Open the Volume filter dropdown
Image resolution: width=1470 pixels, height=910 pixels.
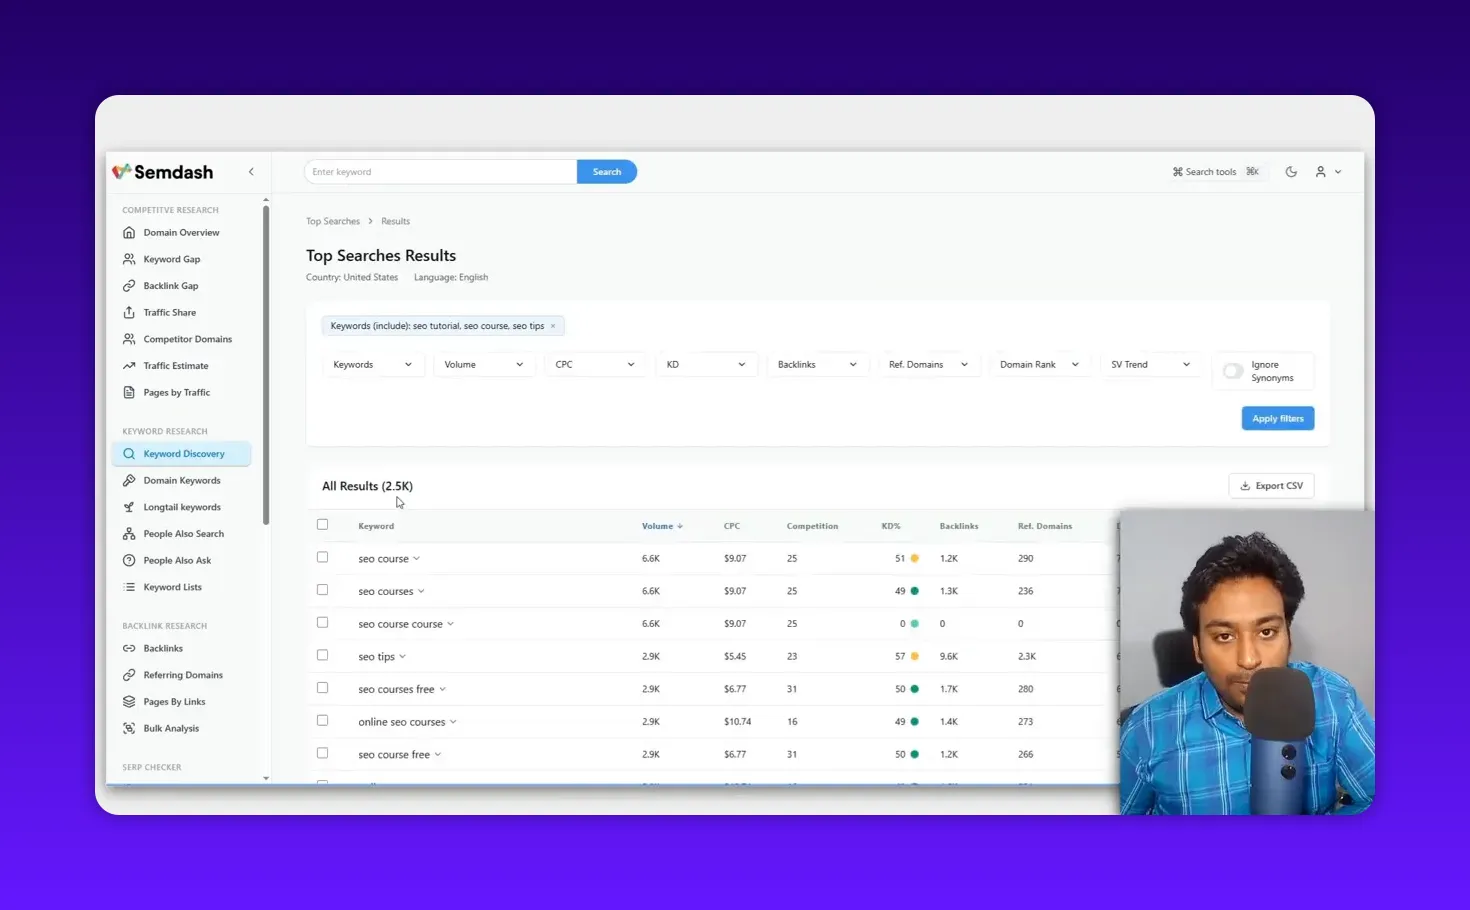(484, 364)
